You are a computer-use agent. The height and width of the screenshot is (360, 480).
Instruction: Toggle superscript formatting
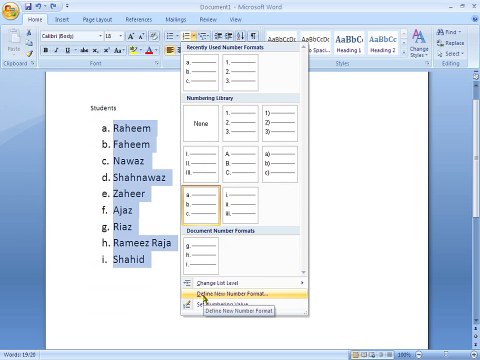tap(107, 50)
